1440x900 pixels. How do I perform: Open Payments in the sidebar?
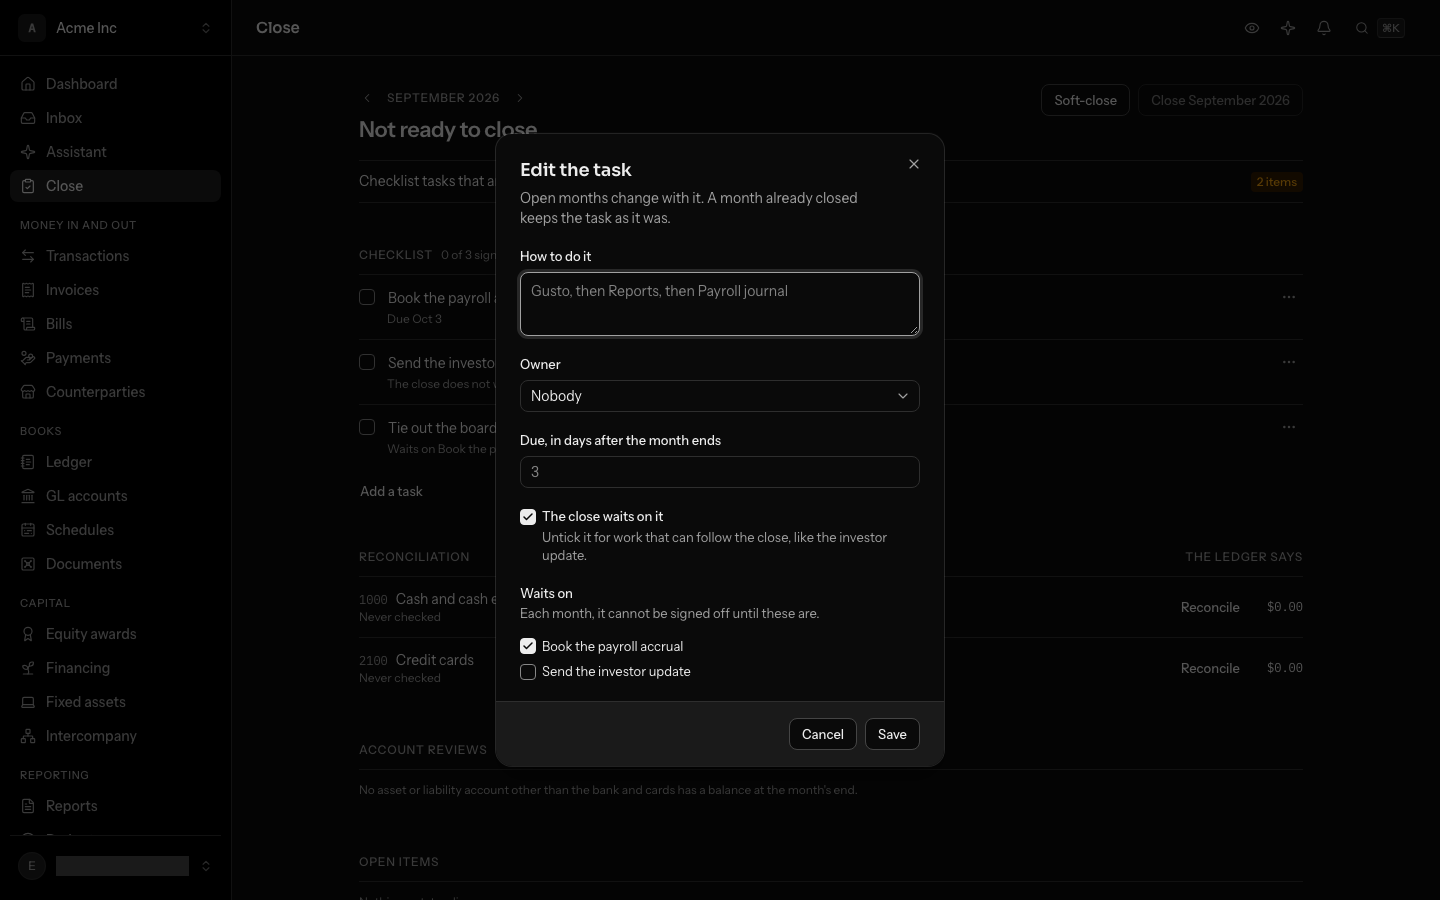[x=116, y=358]
